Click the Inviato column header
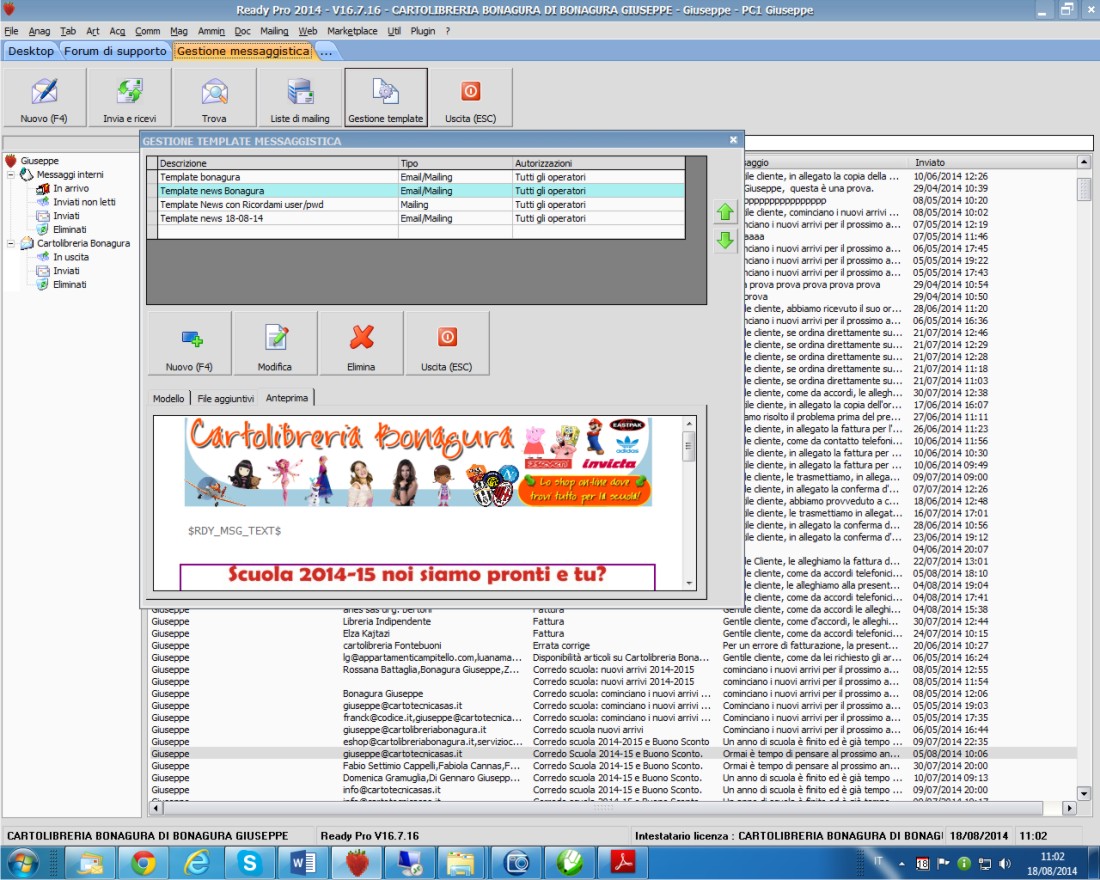This screenshot has height=880, width=1100. [994, 162]
